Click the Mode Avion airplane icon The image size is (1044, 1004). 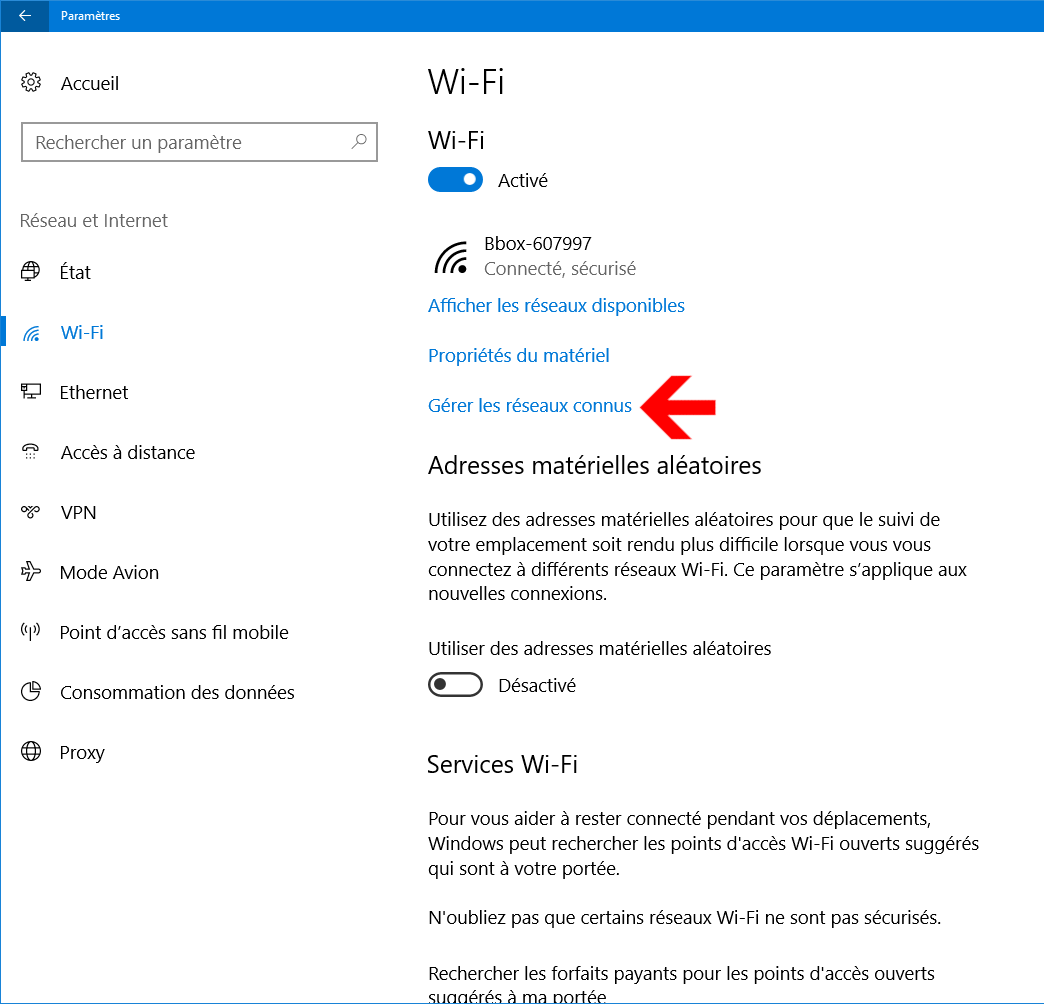coord(31,571)
